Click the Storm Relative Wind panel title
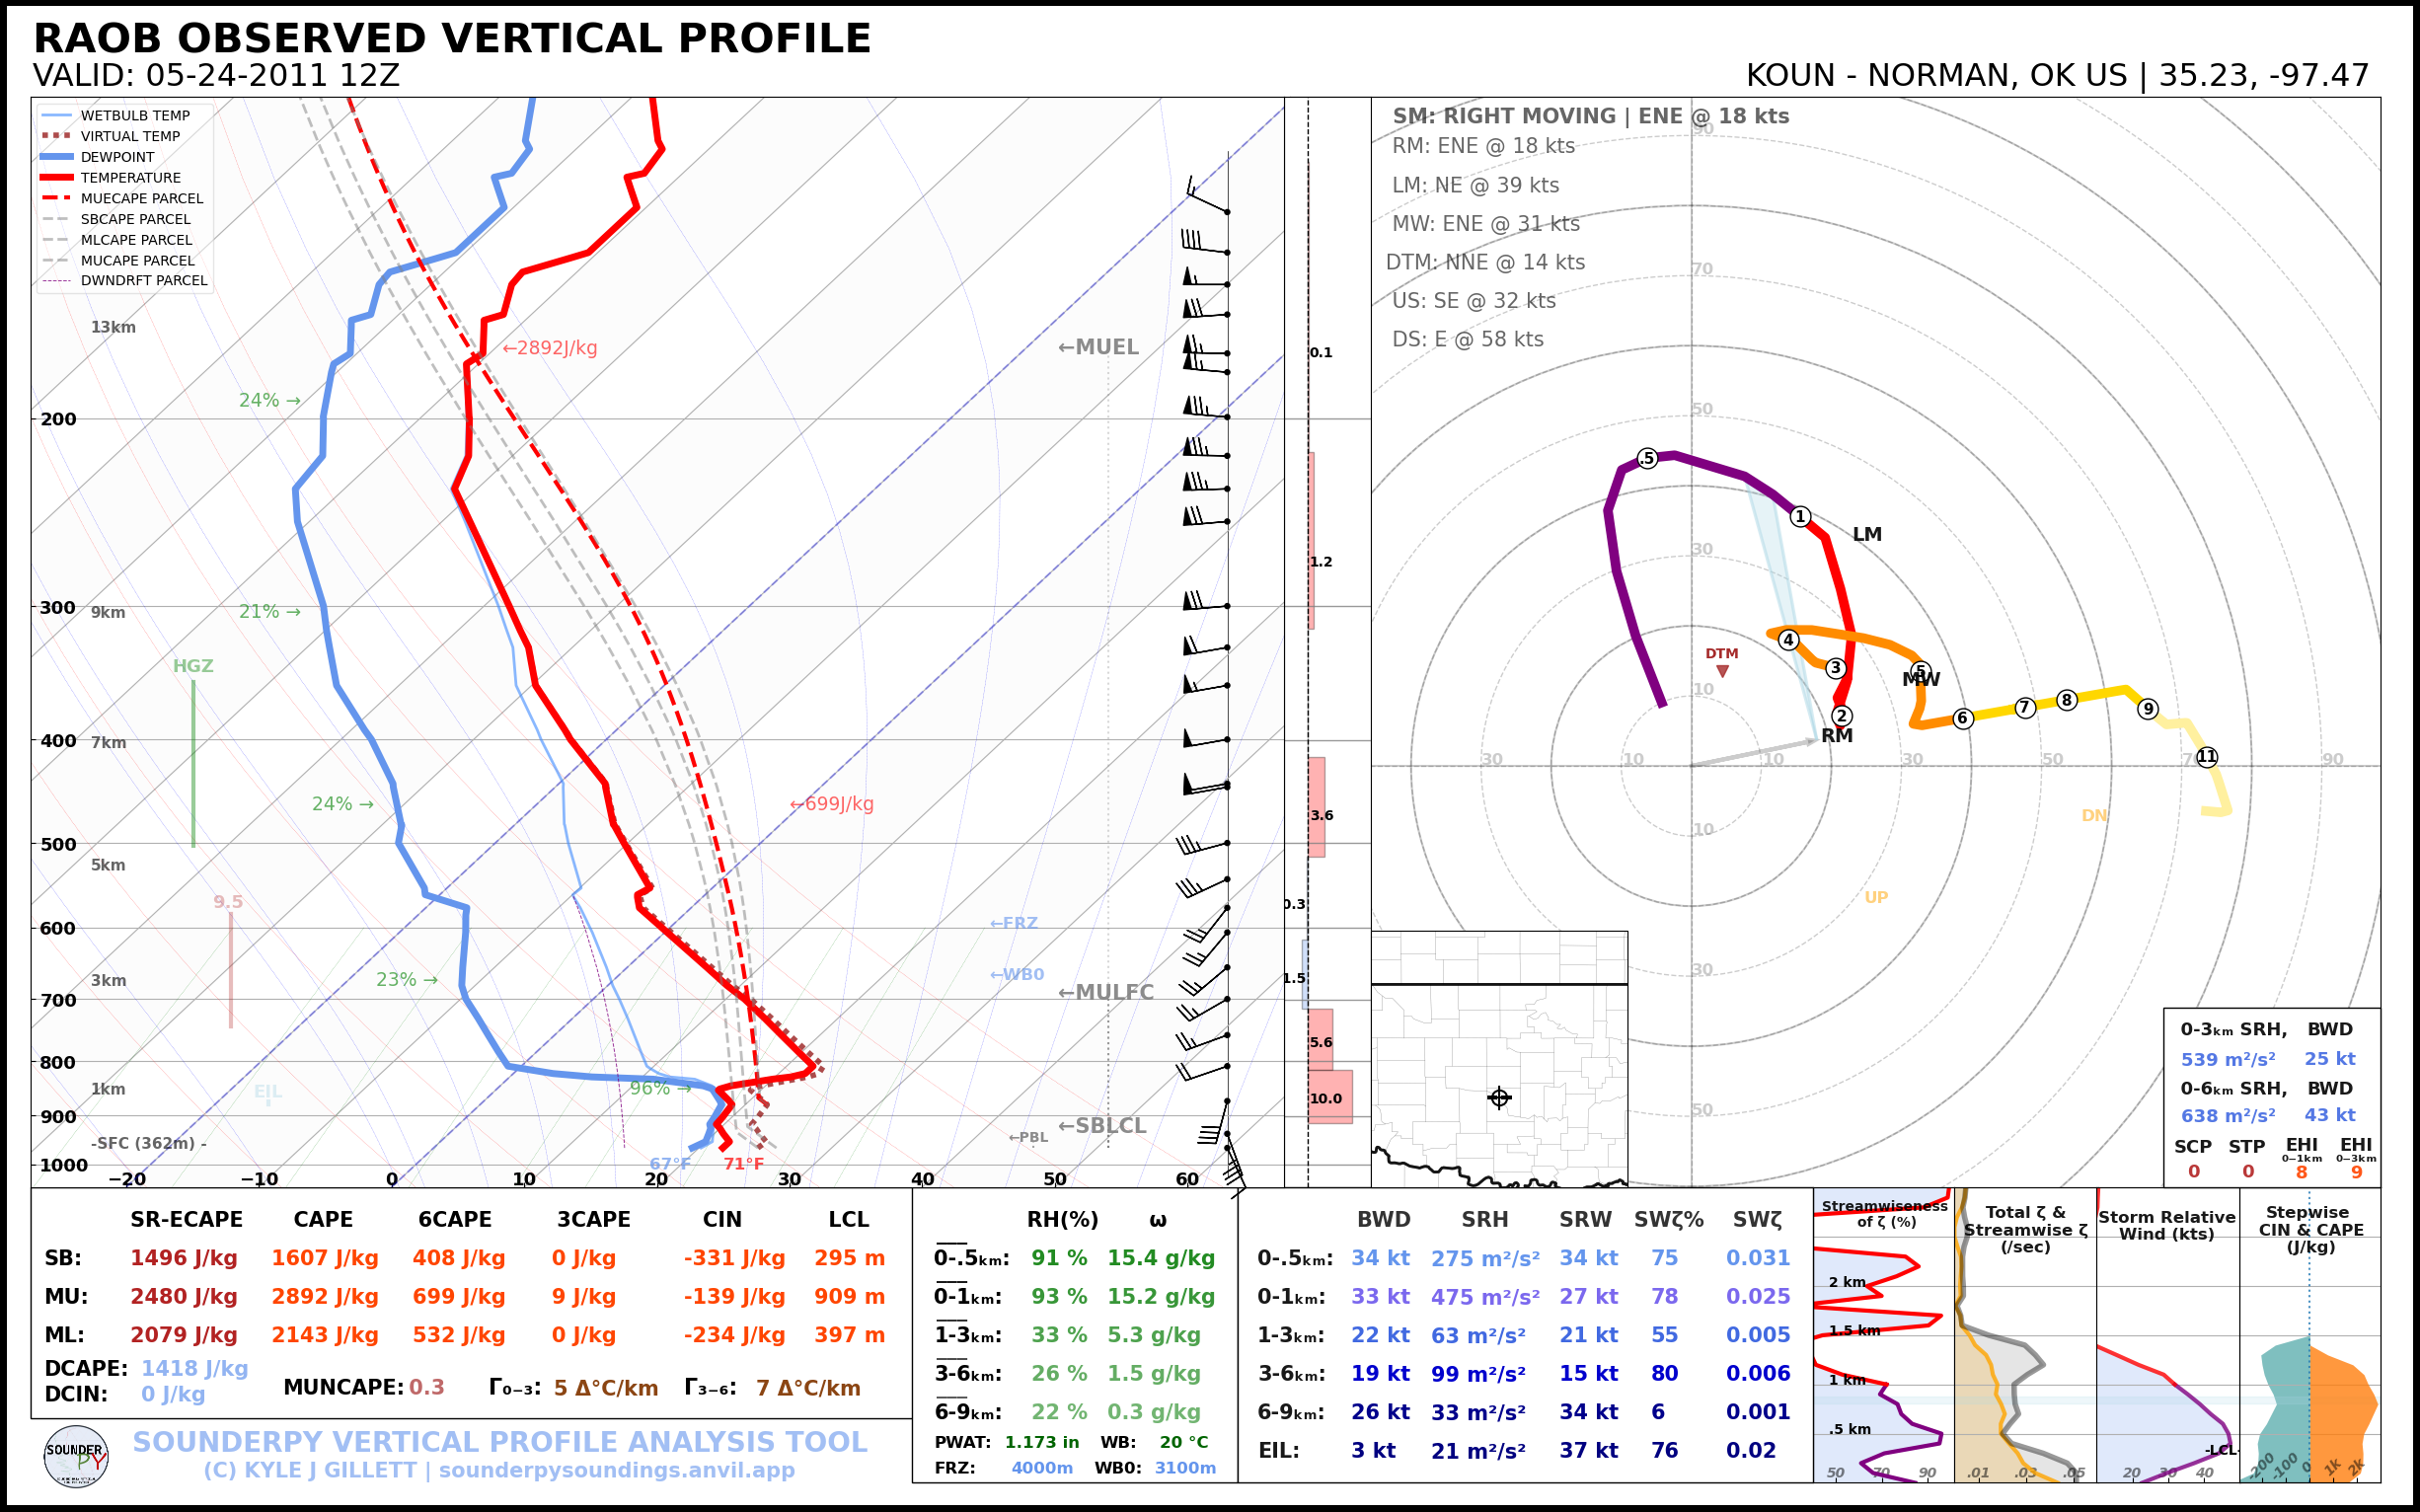The width and height of the screenshot is (2420, 1512). (x=2166, y=1225)
